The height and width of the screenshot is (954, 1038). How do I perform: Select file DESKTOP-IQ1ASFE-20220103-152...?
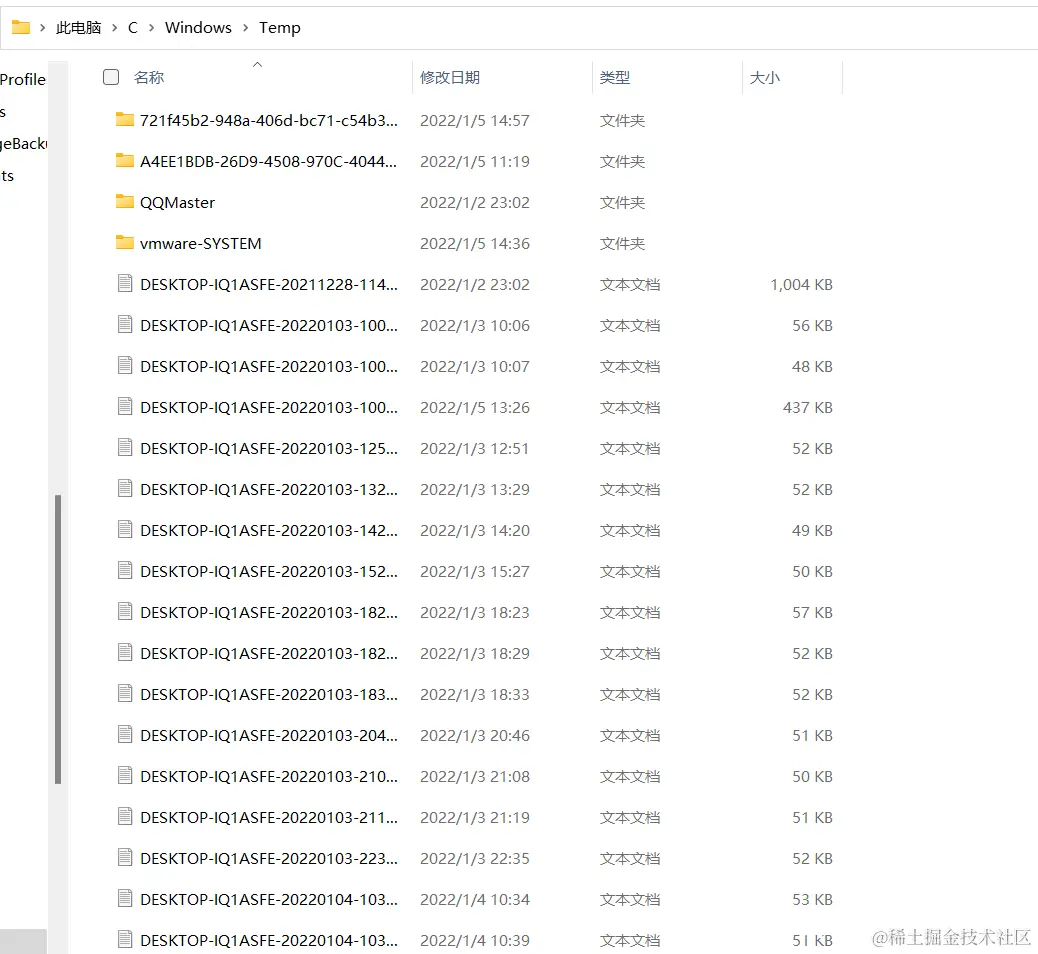pos(269,571)
